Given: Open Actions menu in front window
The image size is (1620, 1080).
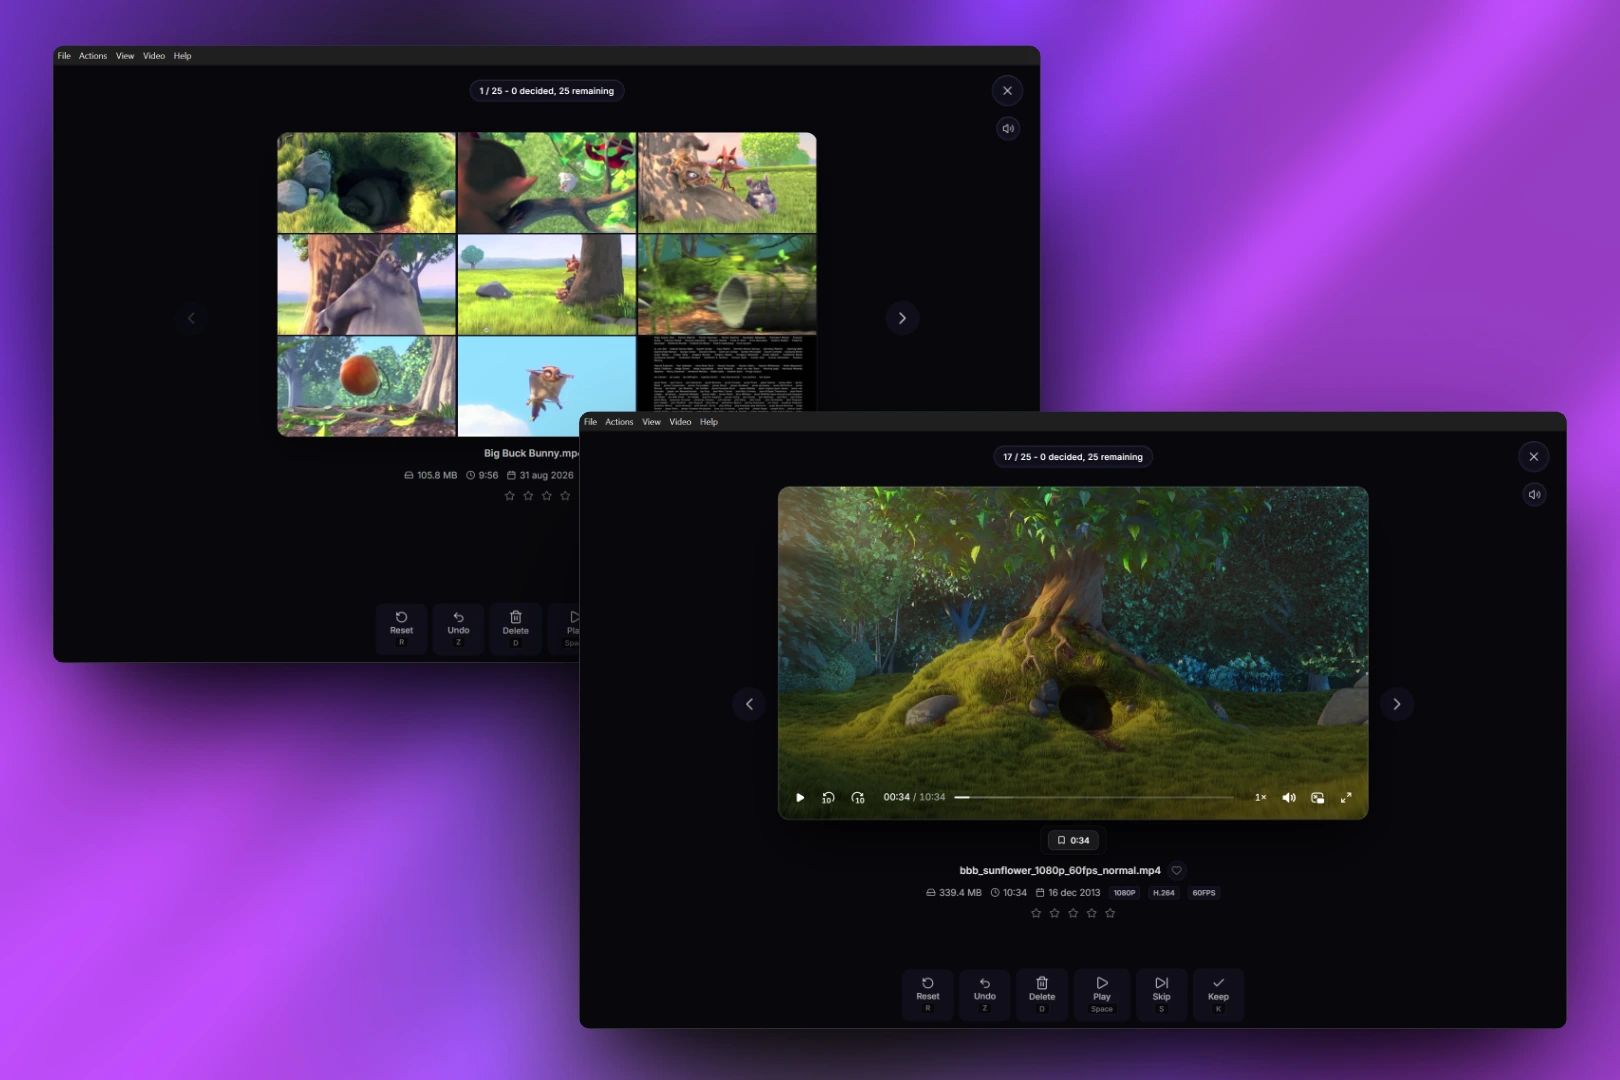Looking at the screenshot, I should [619, 422].
